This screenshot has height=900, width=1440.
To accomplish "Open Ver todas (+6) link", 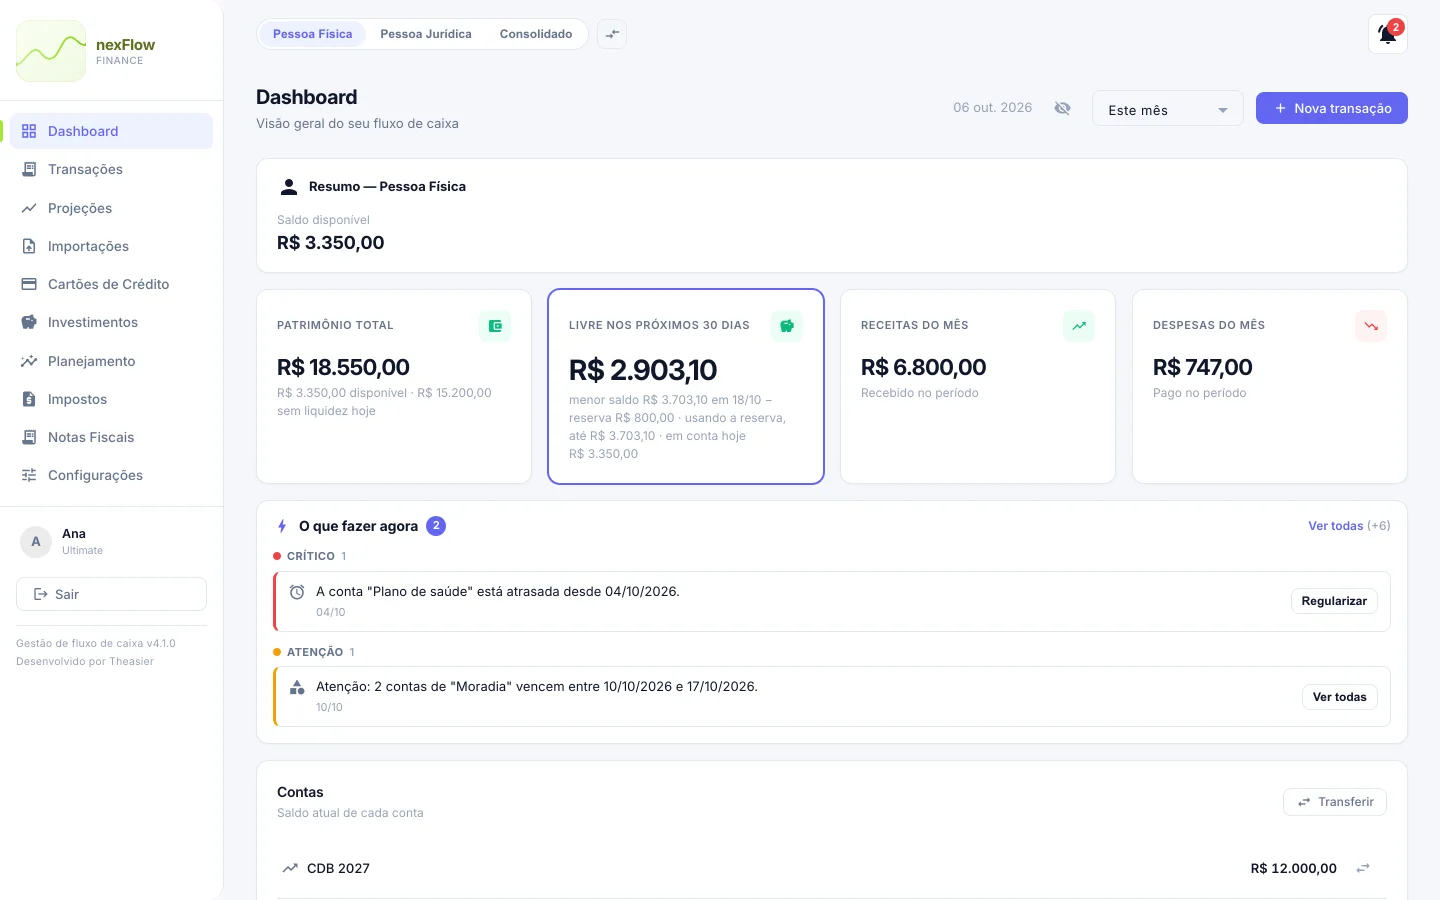I will point(1349,526).
